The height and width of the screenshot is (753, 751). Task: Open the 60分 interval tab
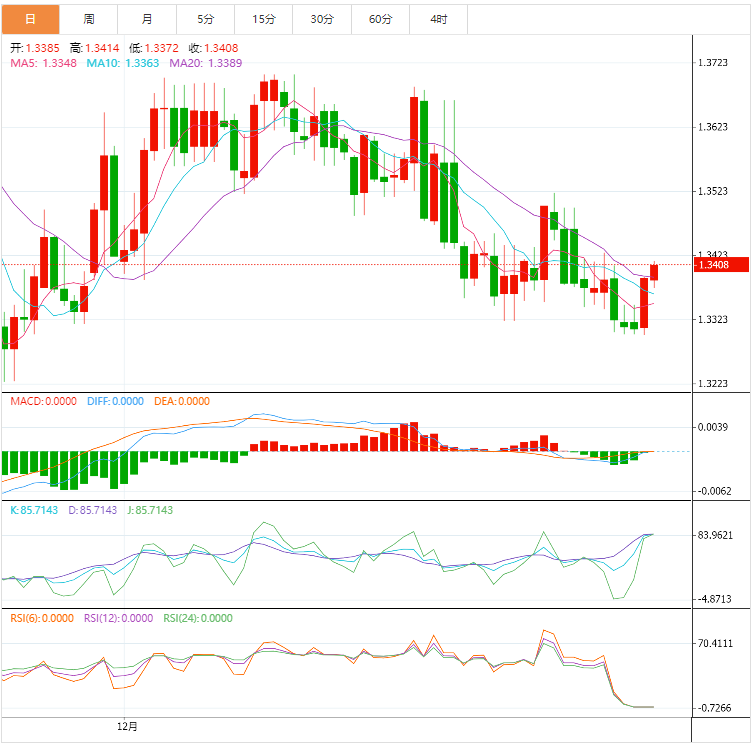pos(380,19)
